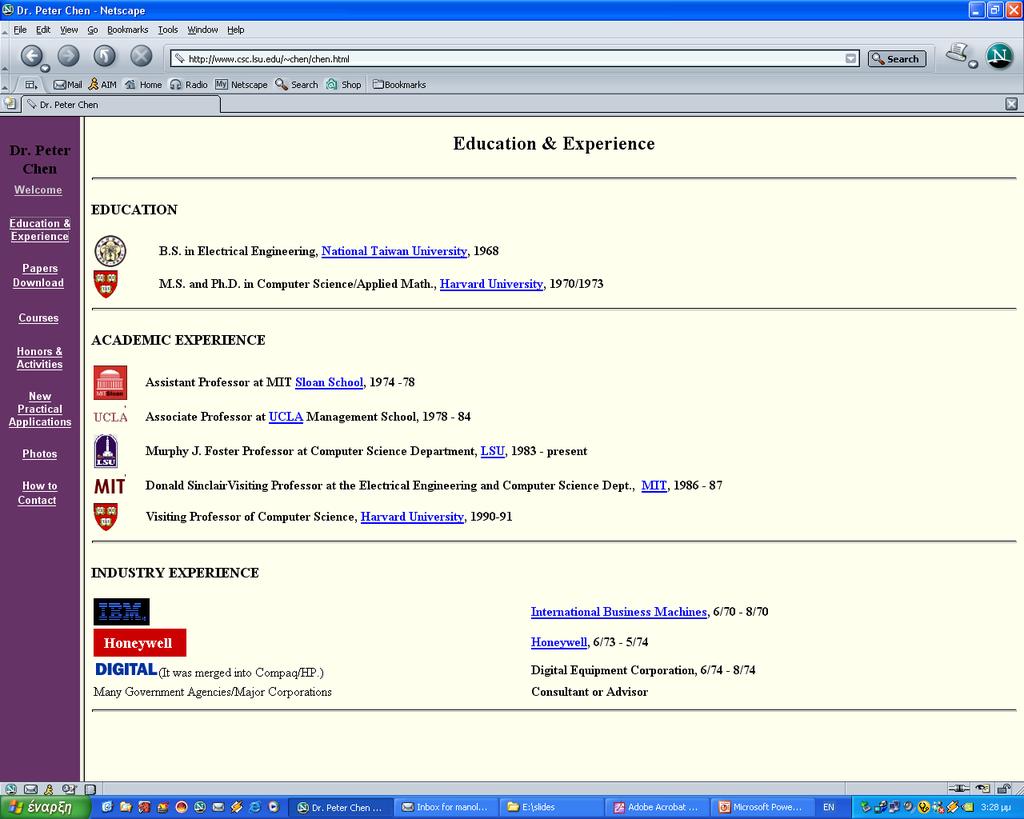Open the Courses sidebar link
This screenshot has width=1024, height=819.
point(39,318)
